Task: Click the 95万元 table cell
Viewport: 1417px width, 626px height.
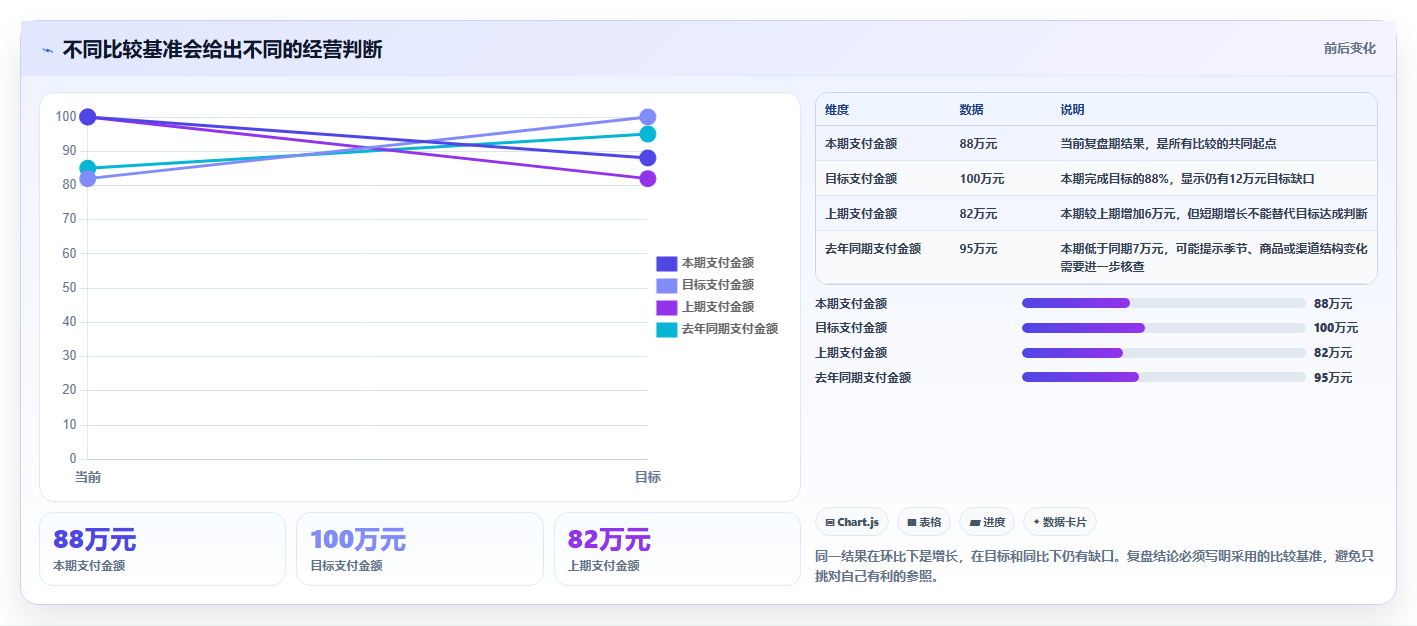Action: 978,249
